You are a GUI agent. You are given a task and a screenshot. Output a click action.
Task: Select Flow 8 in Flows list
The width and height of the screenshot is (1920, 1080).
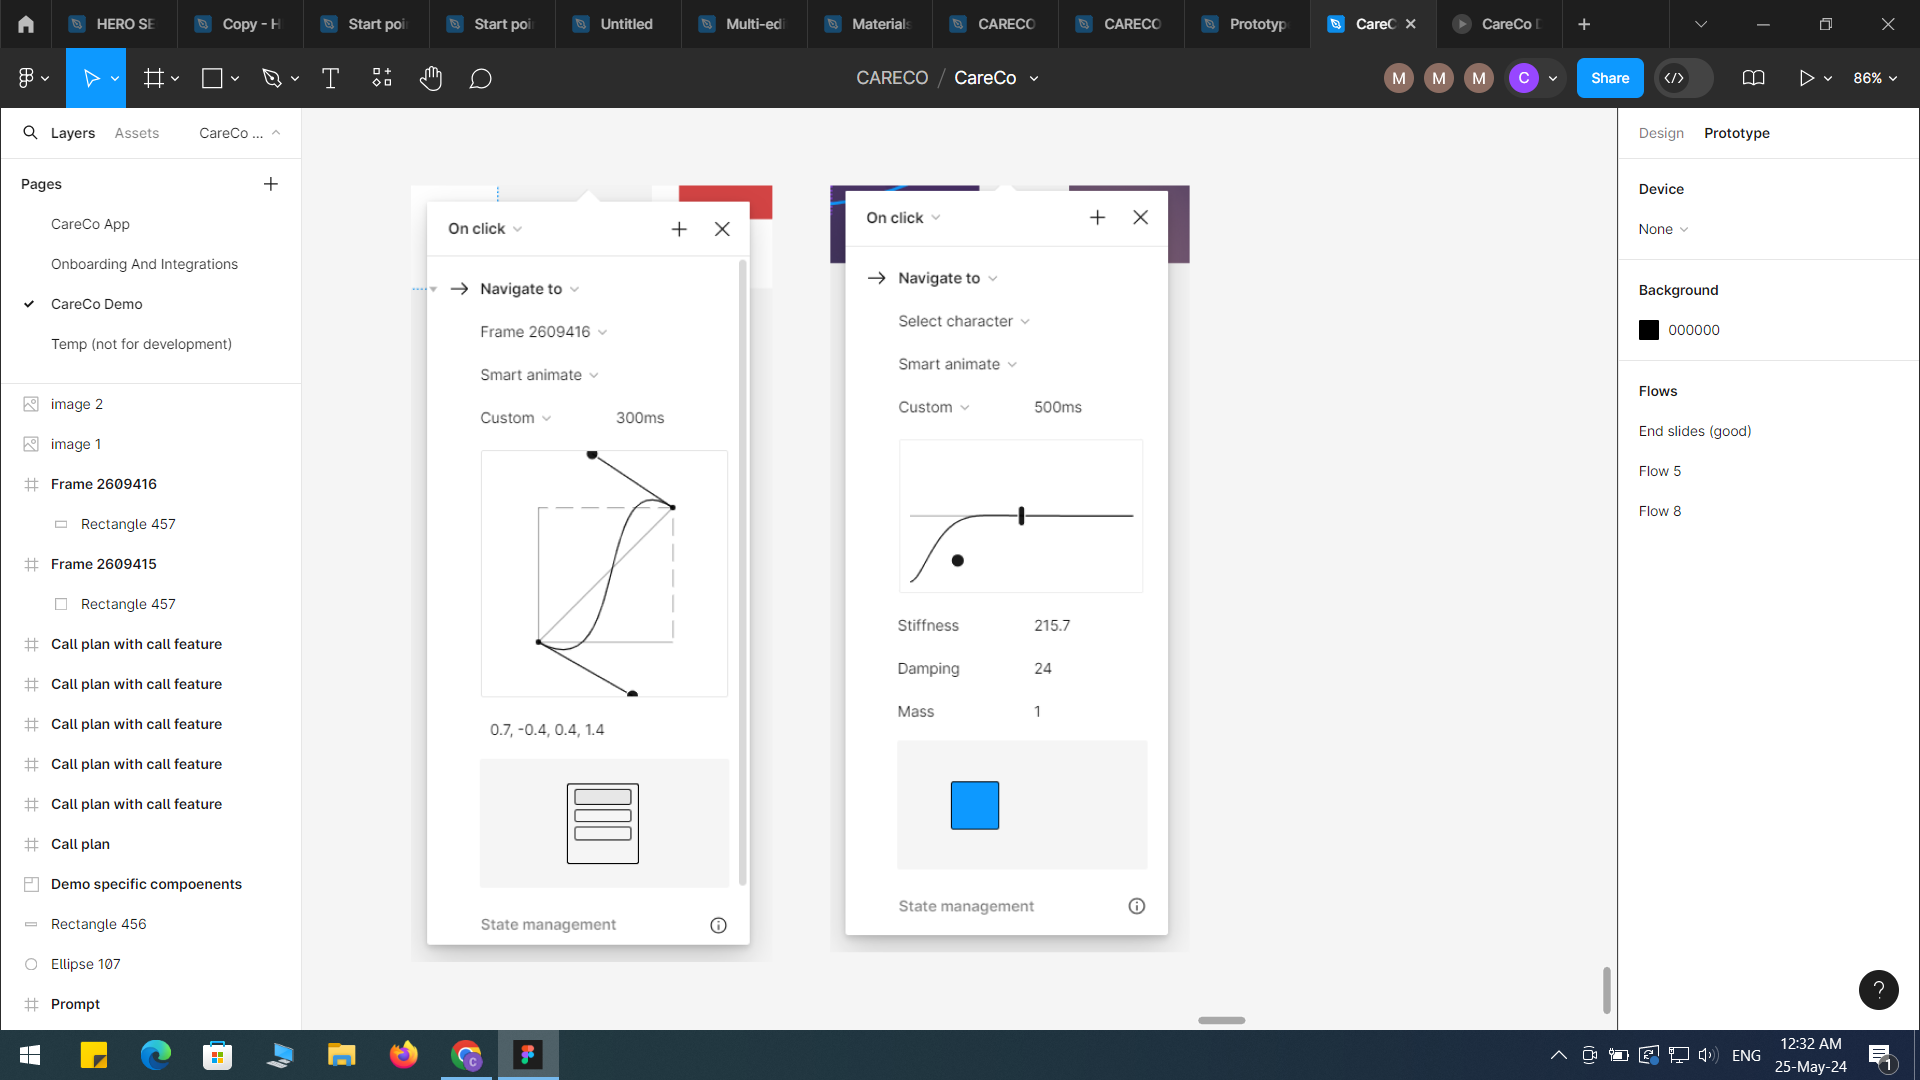coord(1659,511)
